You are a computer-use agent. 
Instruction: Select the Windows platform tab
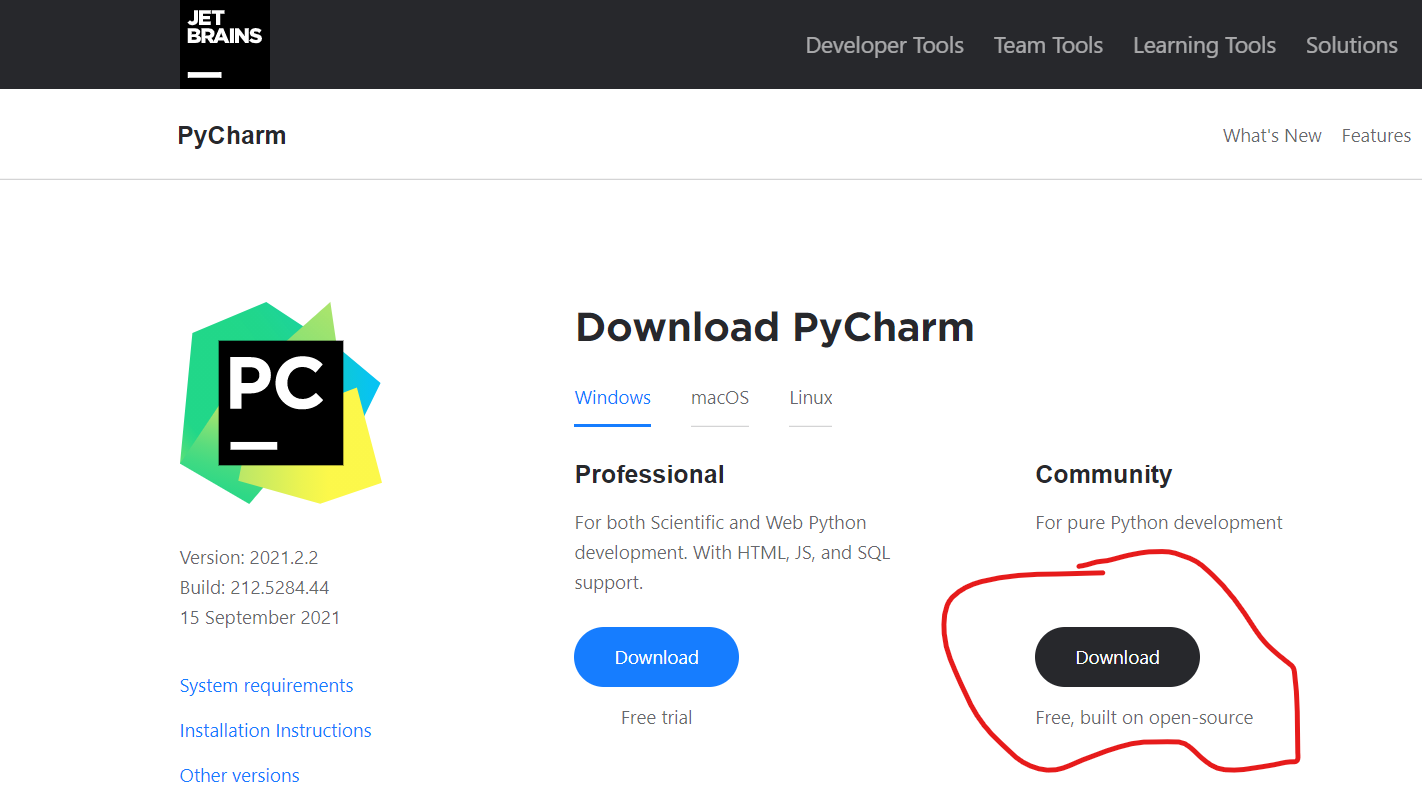612,398
